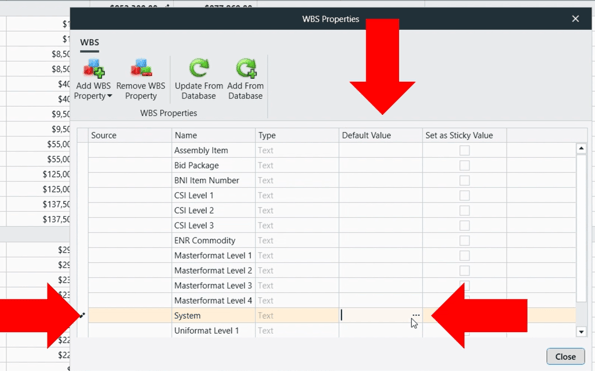Click the Default Value cell for Assembly Item
This screenshot has width=595, height=371.
381,151
